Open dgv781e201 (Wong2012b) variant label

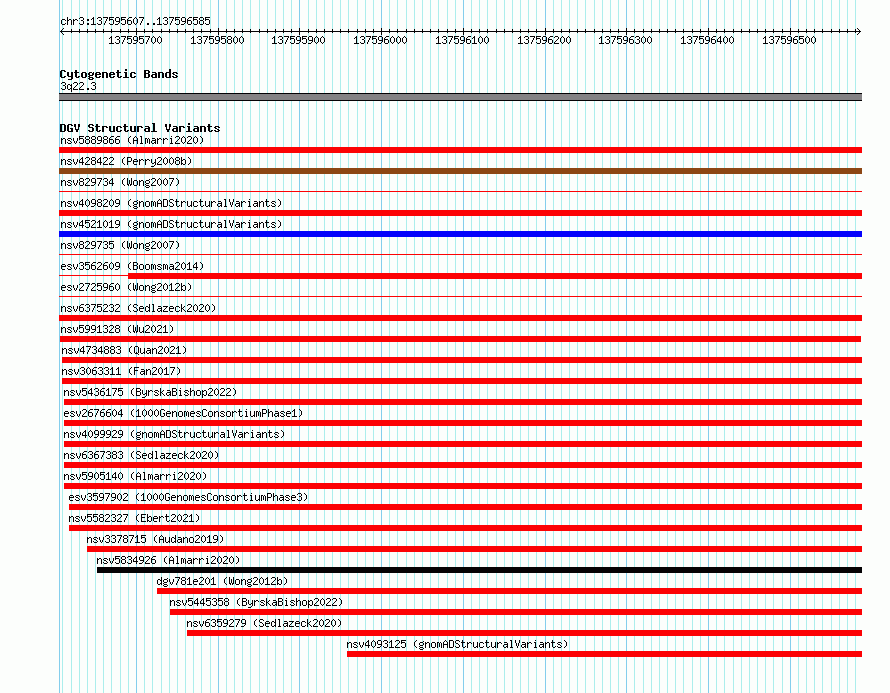(222, 581)
